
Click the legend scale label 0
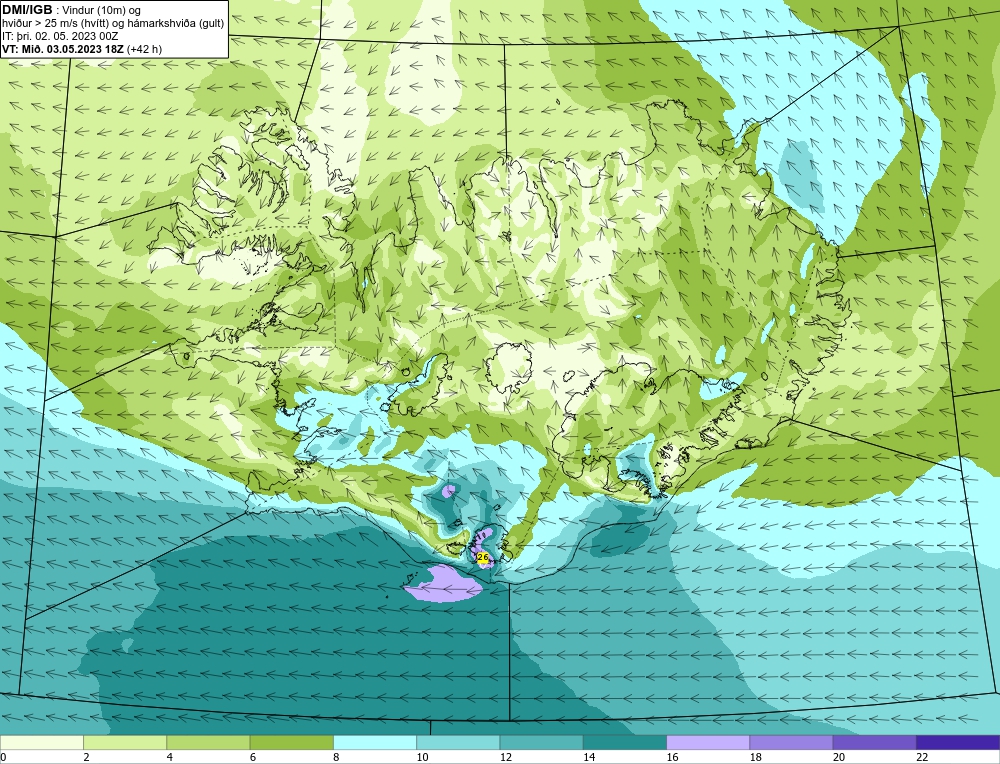coord(3,757)
